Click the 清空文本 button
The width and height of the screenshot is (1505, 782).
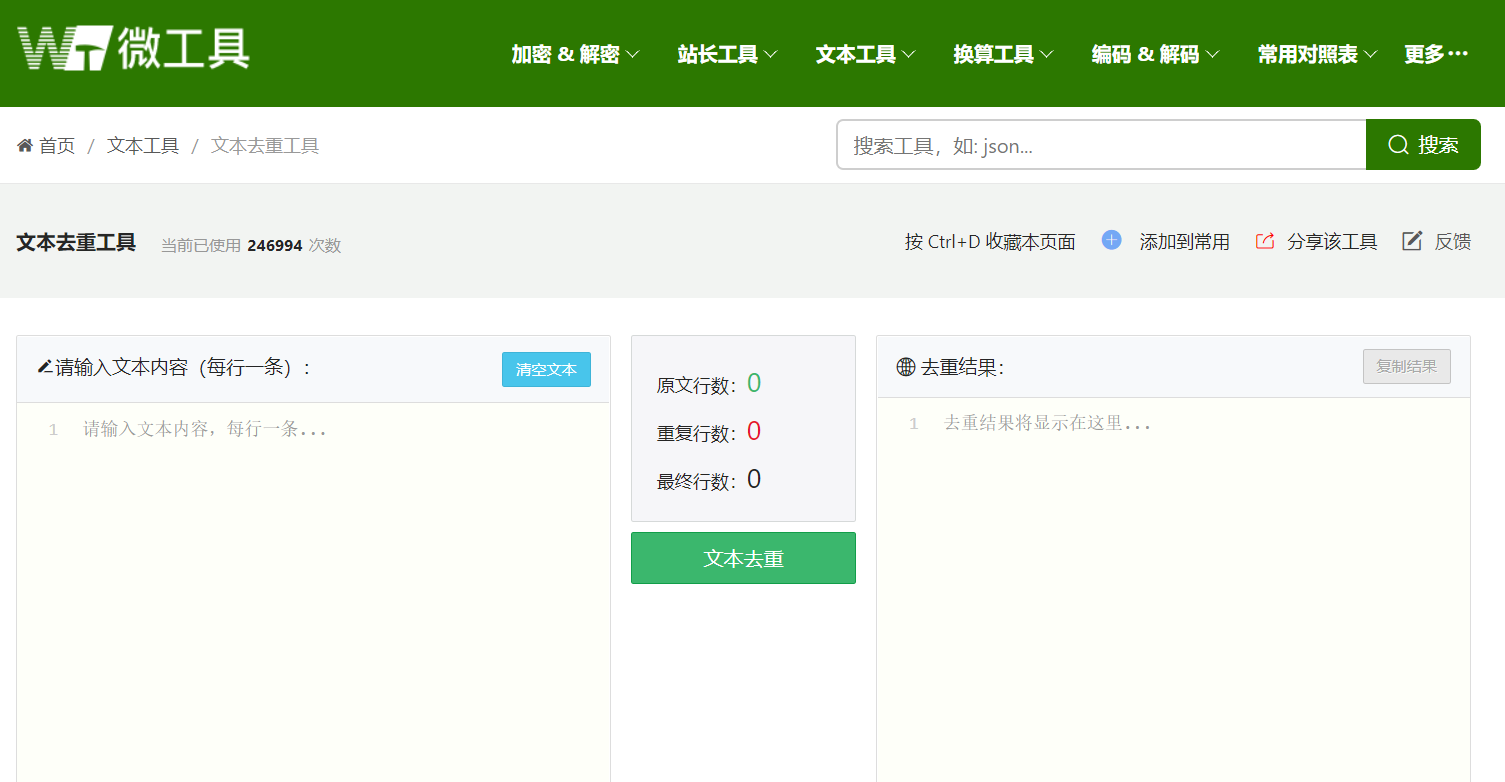546,369
